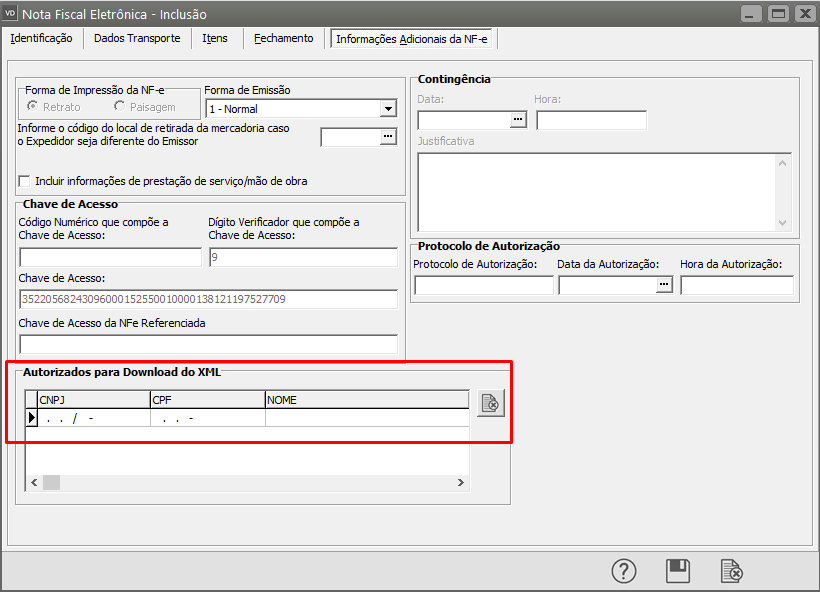Open lookup button for local de retirada code
820x592 pixels.
tap(388, 137)
